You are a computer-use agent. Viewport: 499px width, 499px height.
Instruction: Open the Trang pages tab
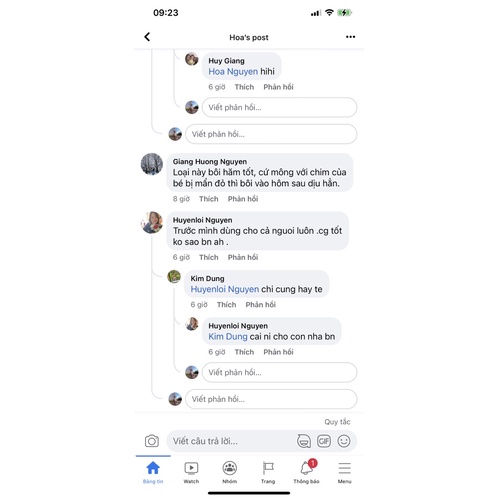click(x=268, y=471)
